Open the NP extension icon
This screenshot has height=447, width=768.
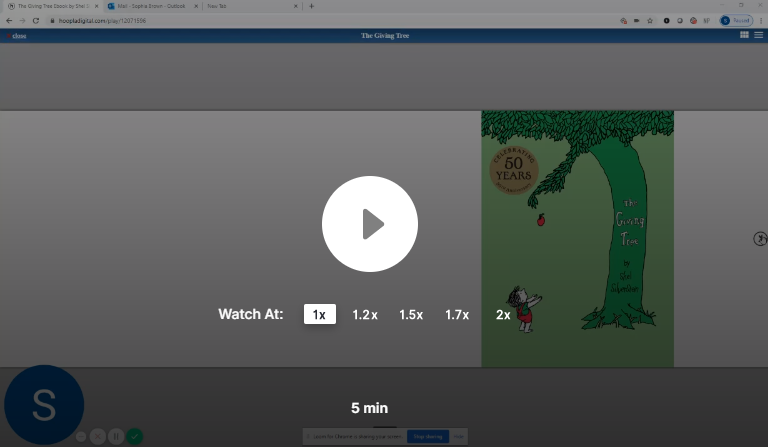pos(706,21)
